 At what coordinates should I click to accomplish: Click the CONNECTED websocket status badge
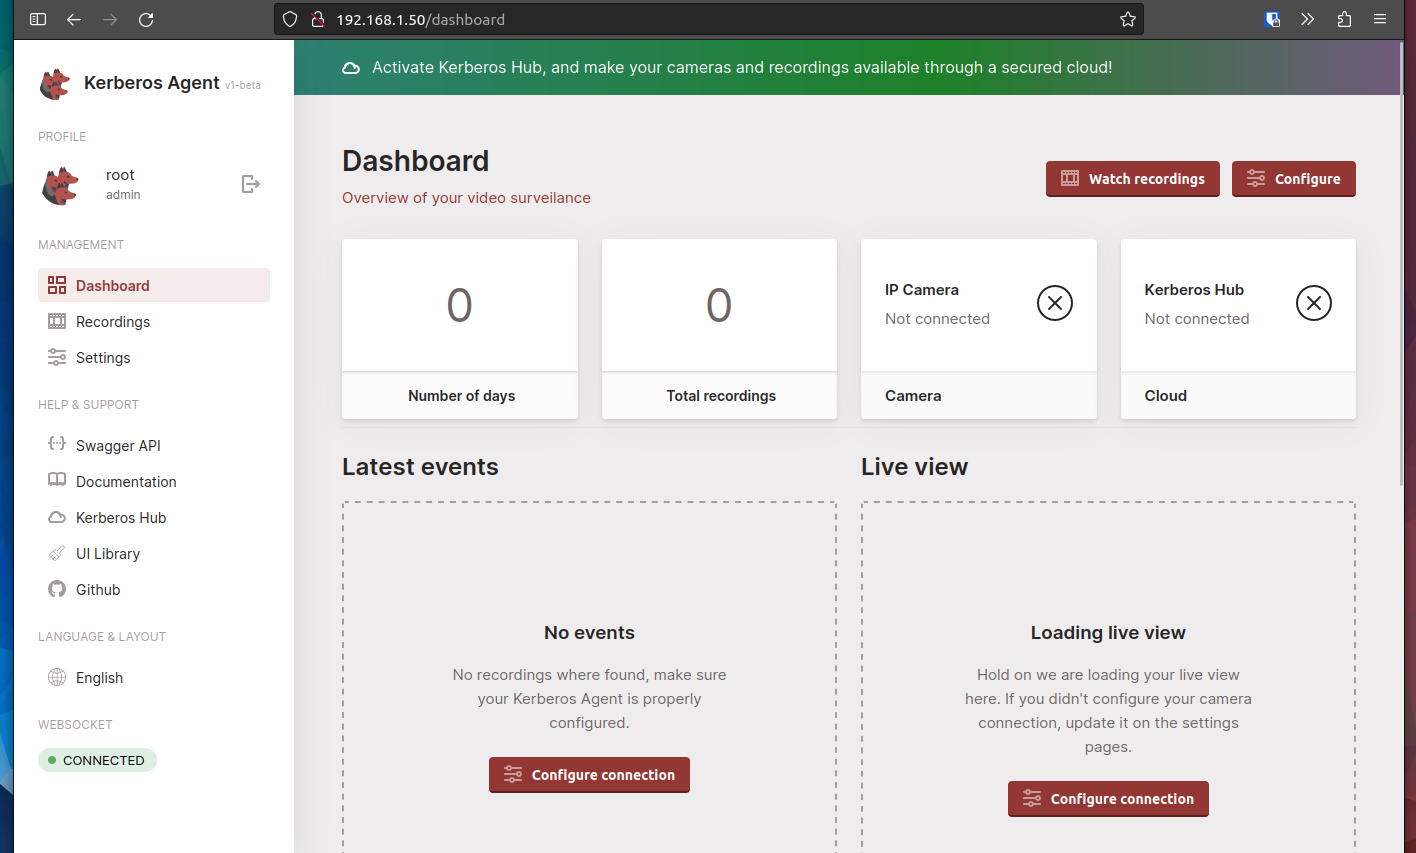(x=97, y=760)
